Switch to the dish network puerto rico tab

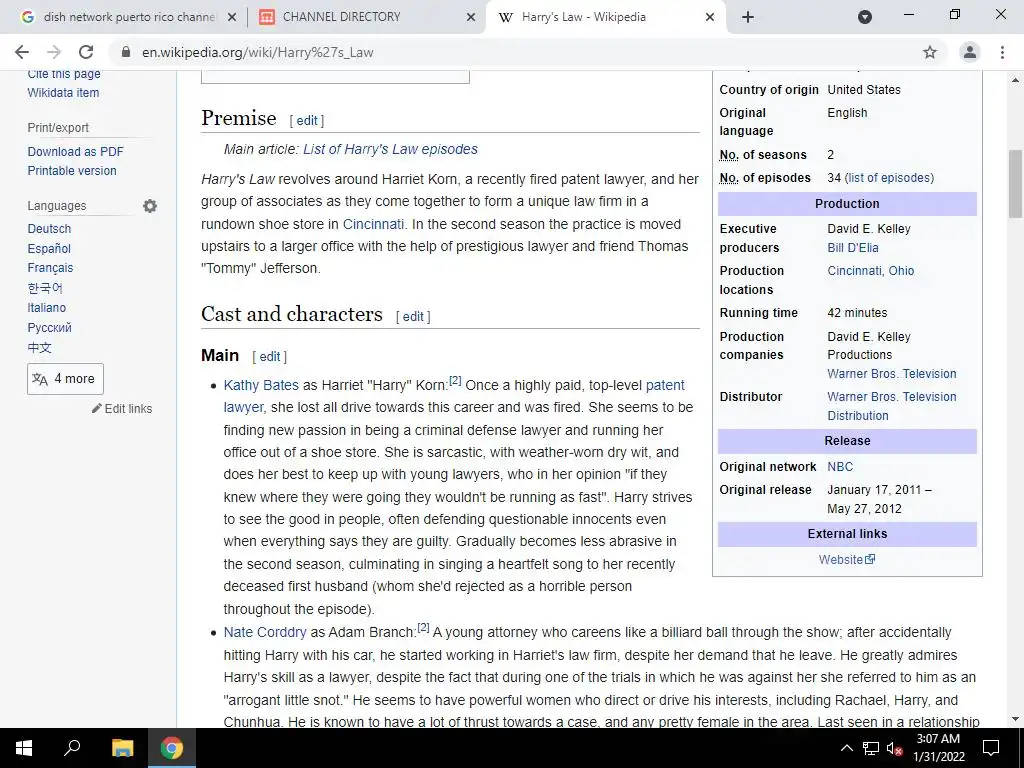[x=129, y=17]
